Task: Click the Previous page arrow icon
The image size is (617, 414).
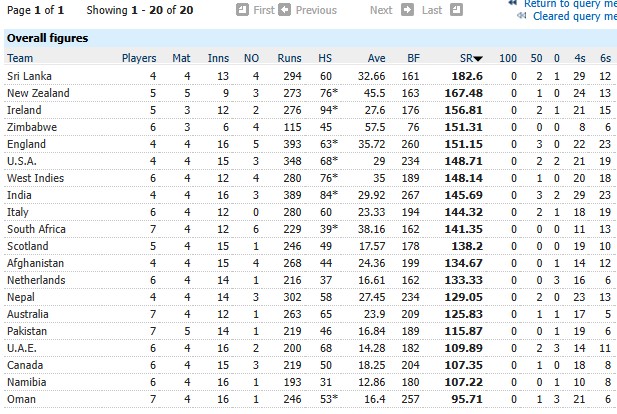Action: [284, 10]
